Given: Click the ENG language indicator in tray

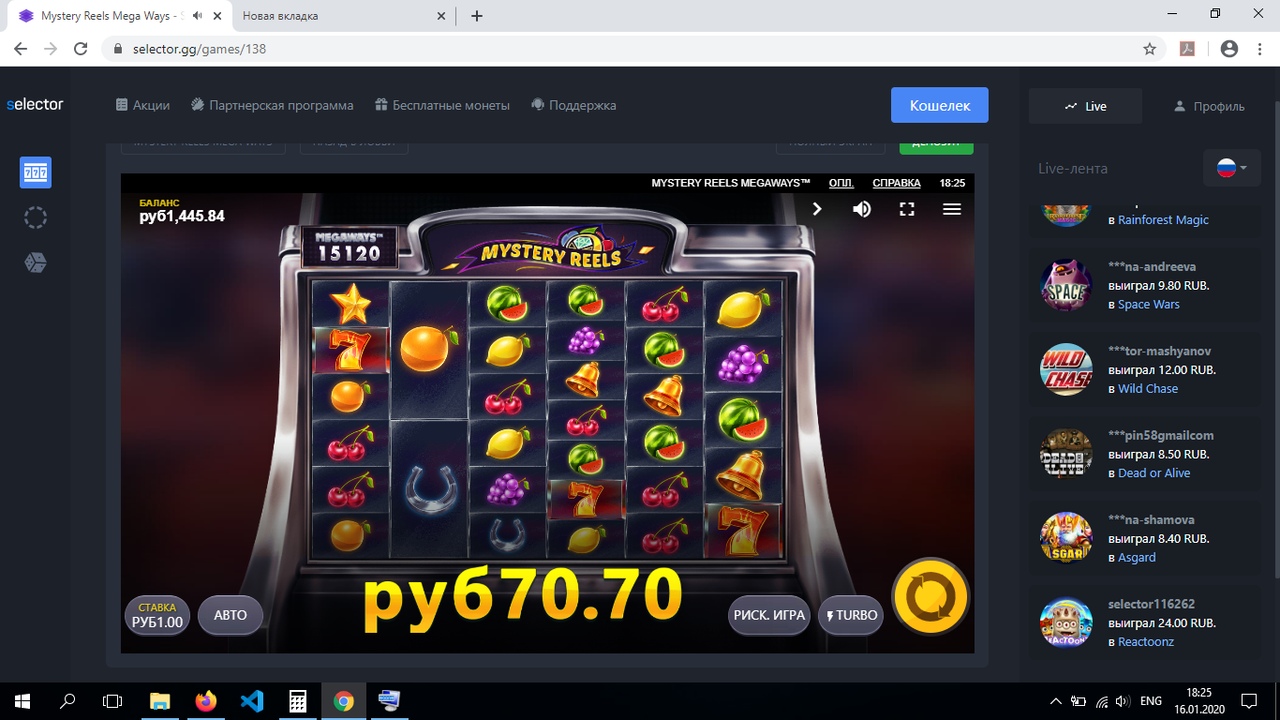Looking at the screenshot, I should (1151, 701).
